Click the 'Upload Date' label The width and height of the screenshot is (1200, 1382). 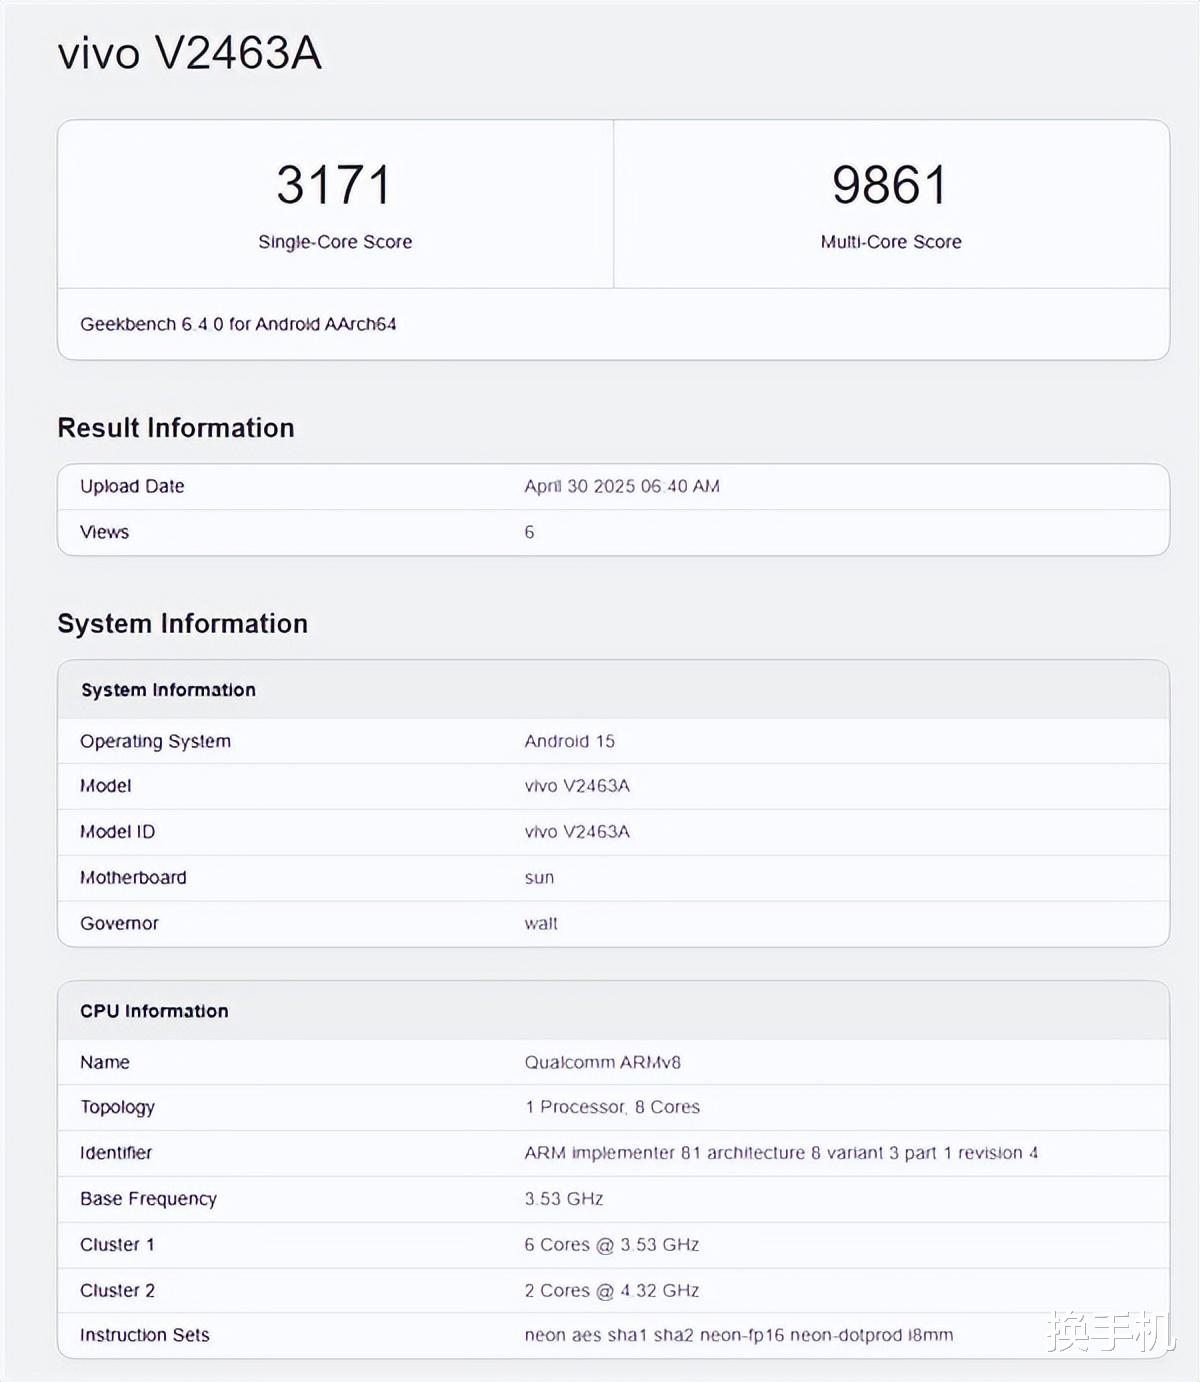point(132,486)
